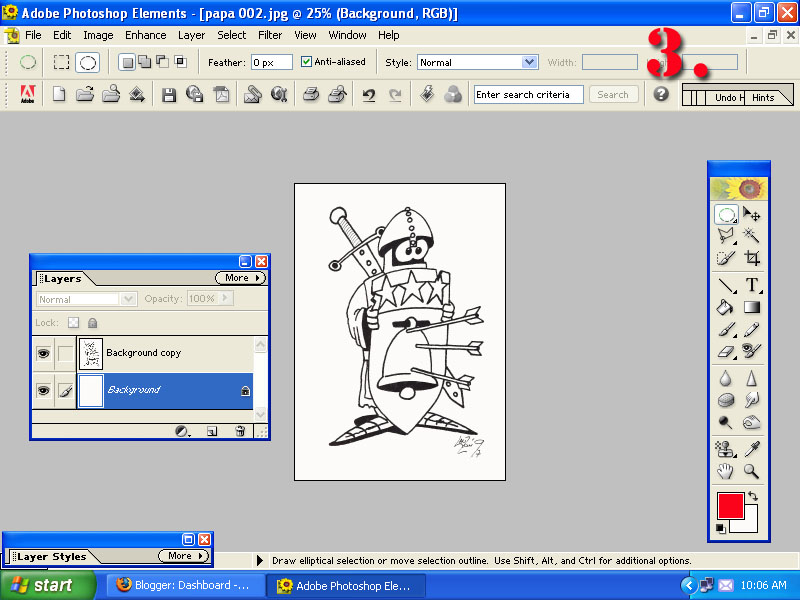Switch to Blogger Dashboard taskbar window
The width and height of the screenshot is (800, 600).
[x=186, y=585]
